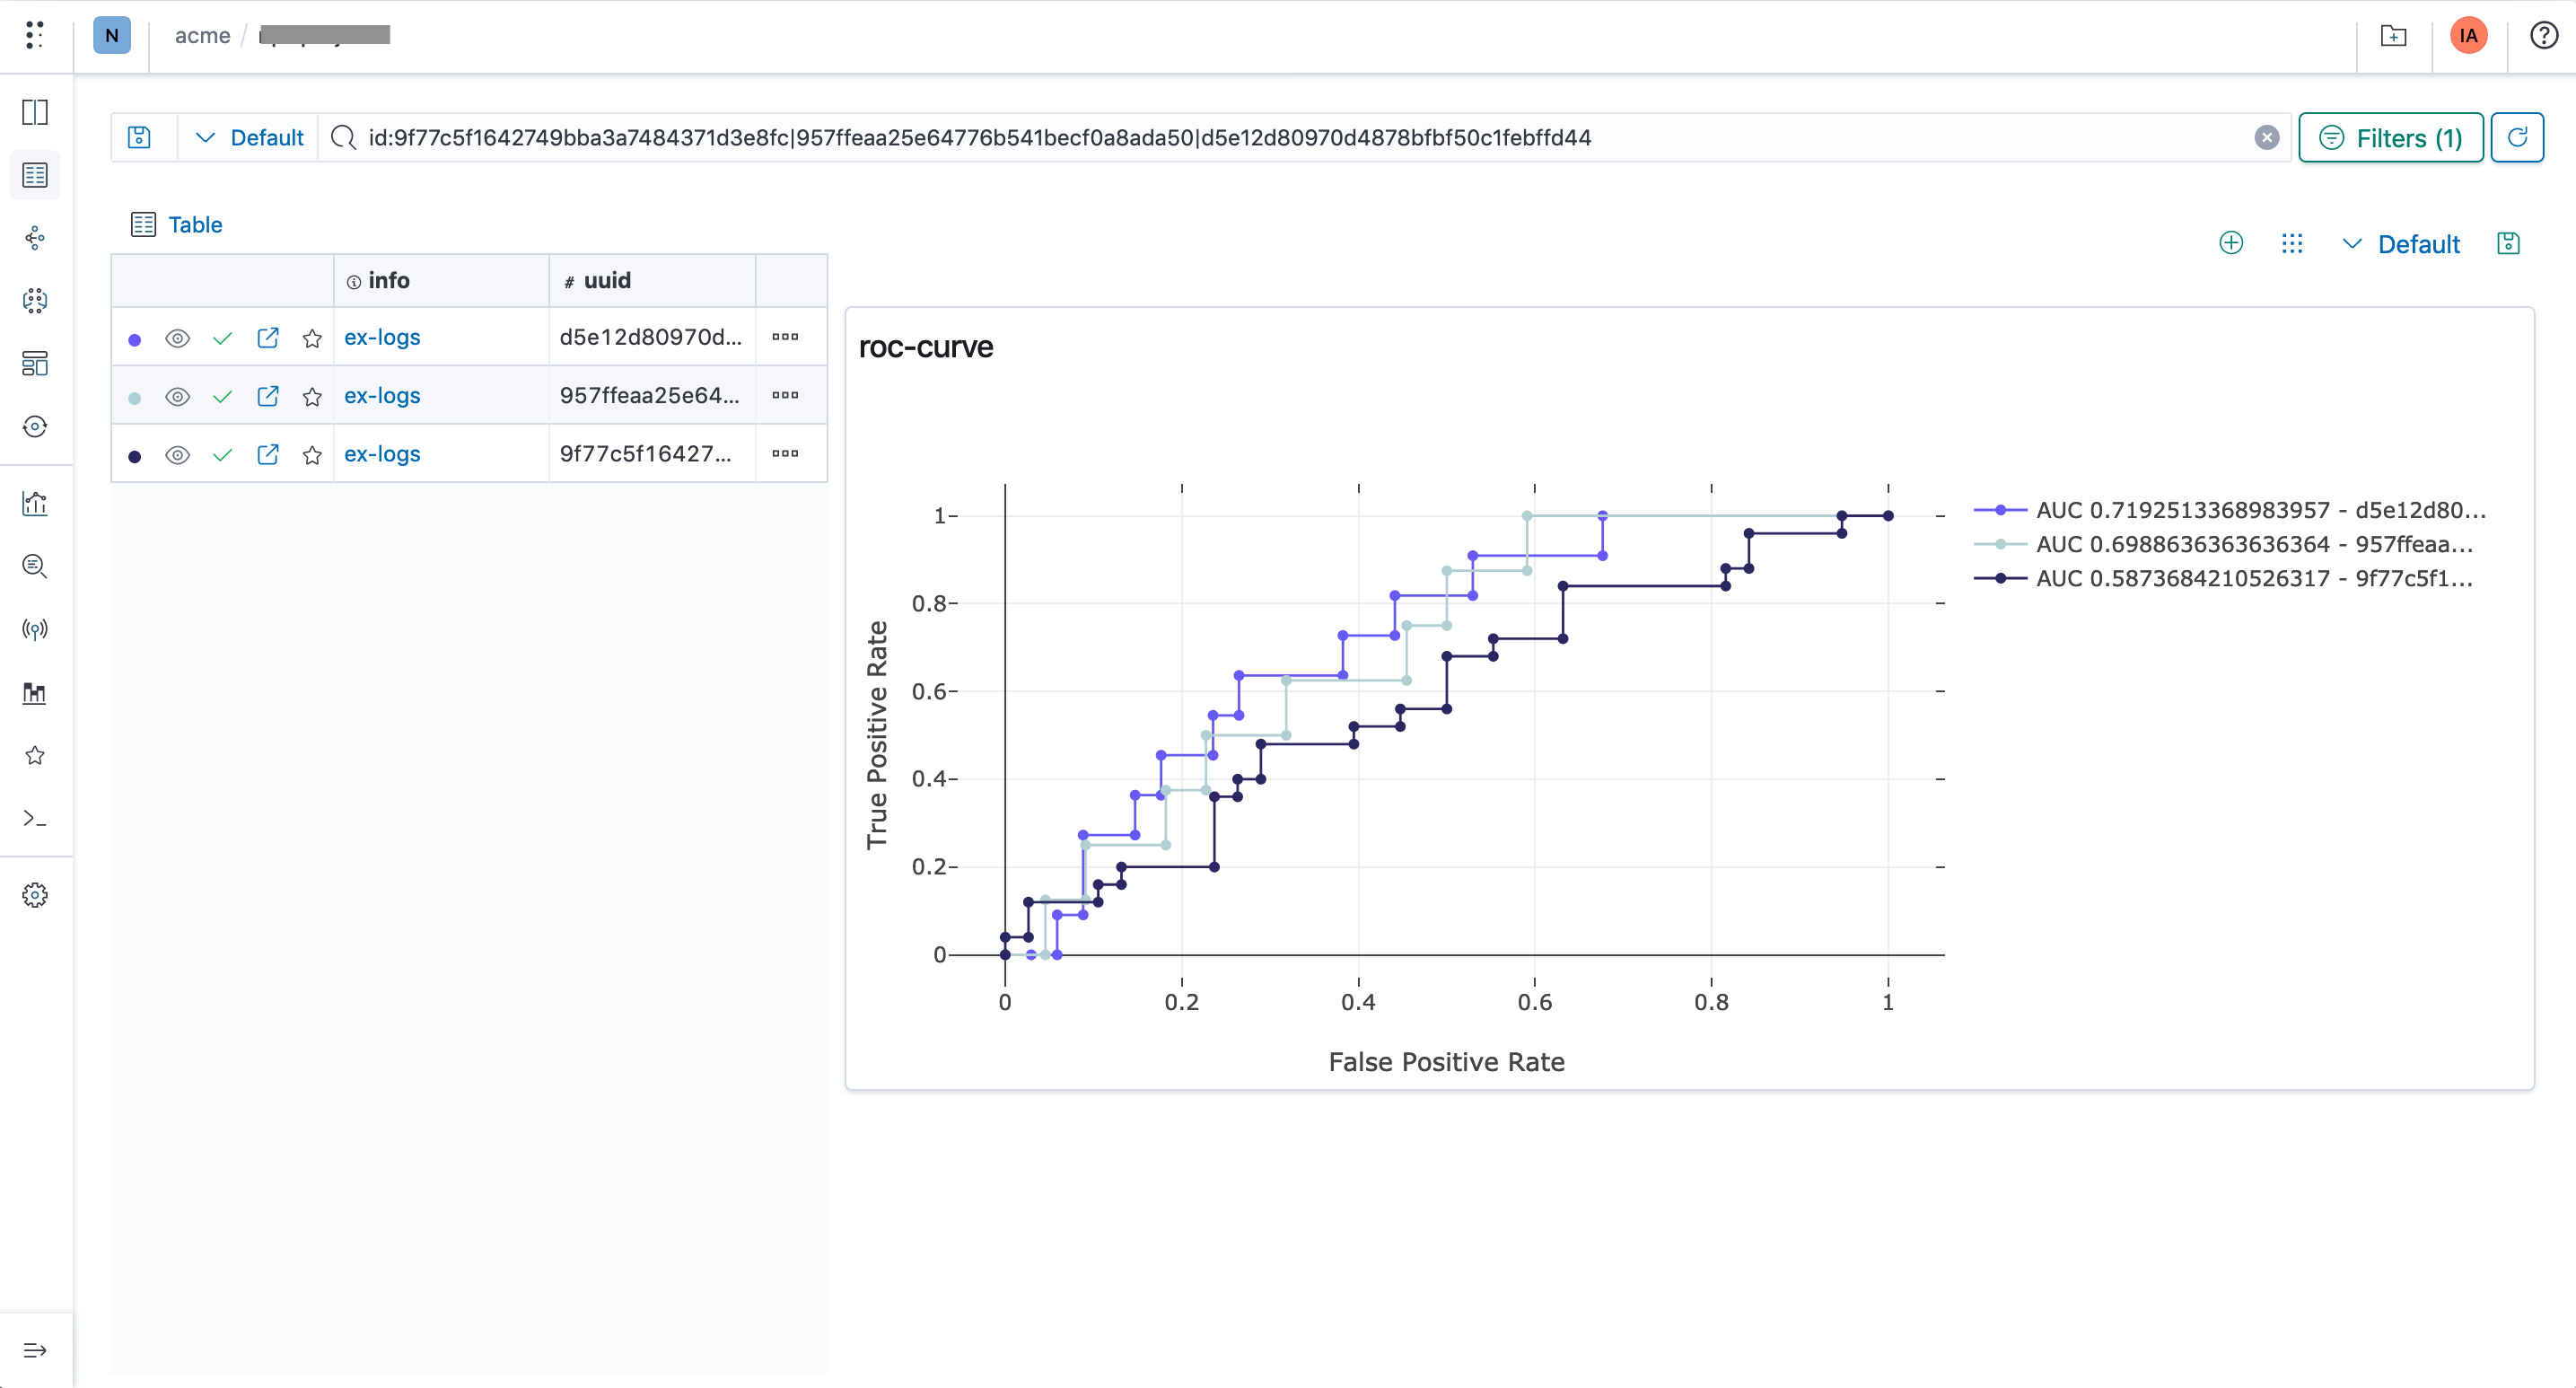Toggle visibility eye for run 957ffeaa25e64

[x=177, y=397]
